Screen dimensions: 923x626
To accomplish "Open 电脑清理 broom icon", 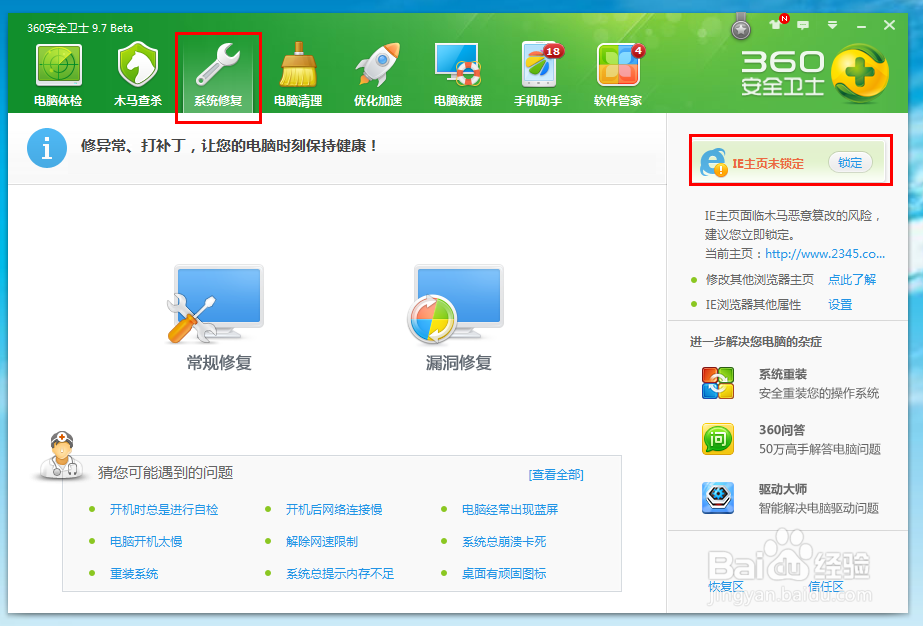I will 298,75.
